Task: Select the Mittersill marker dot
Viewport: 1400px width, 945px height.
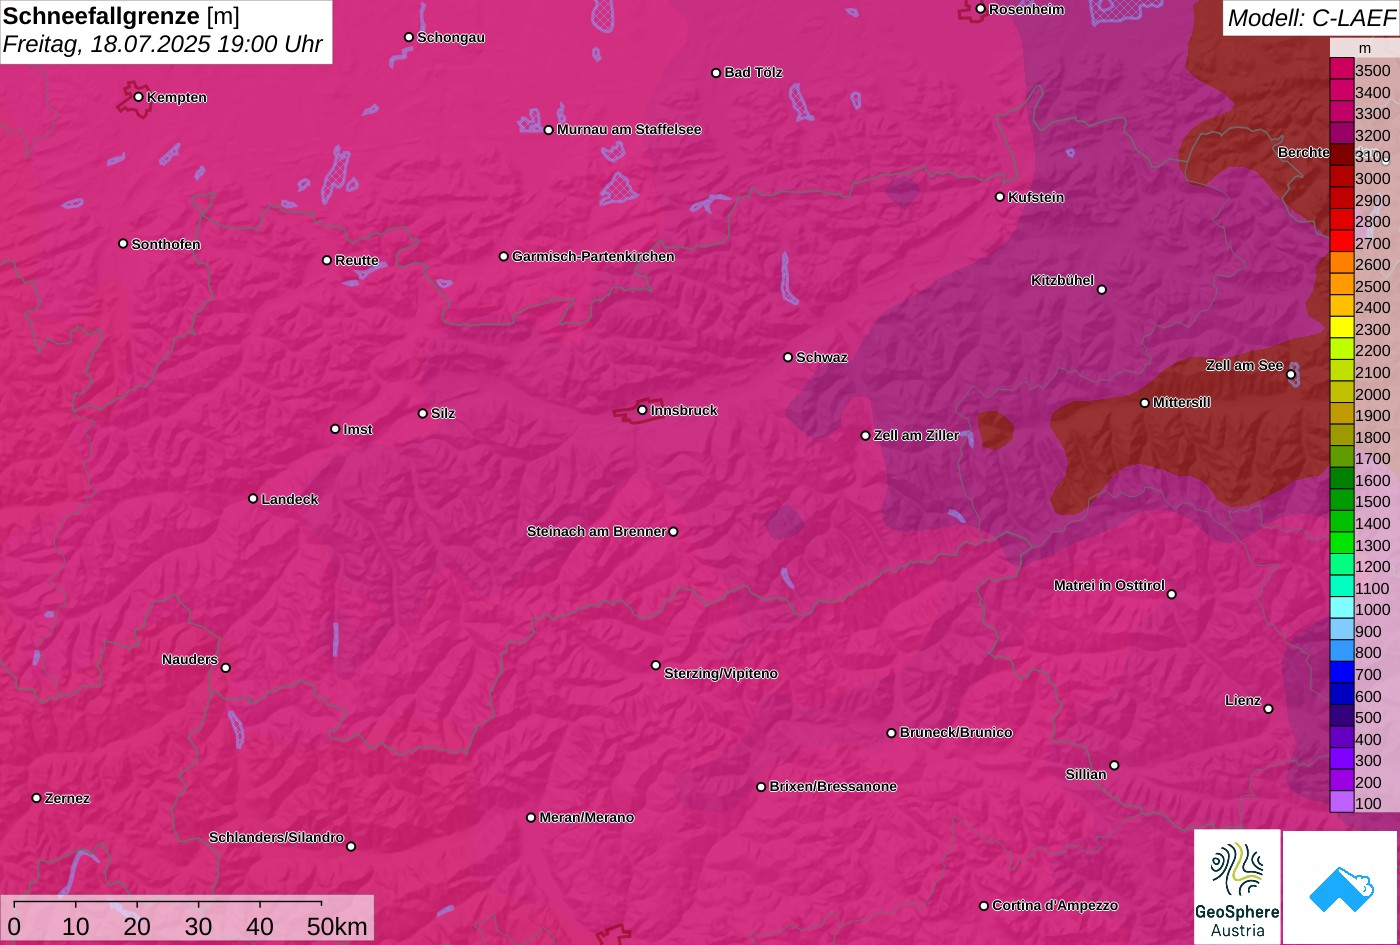Action: (1145, 403)
